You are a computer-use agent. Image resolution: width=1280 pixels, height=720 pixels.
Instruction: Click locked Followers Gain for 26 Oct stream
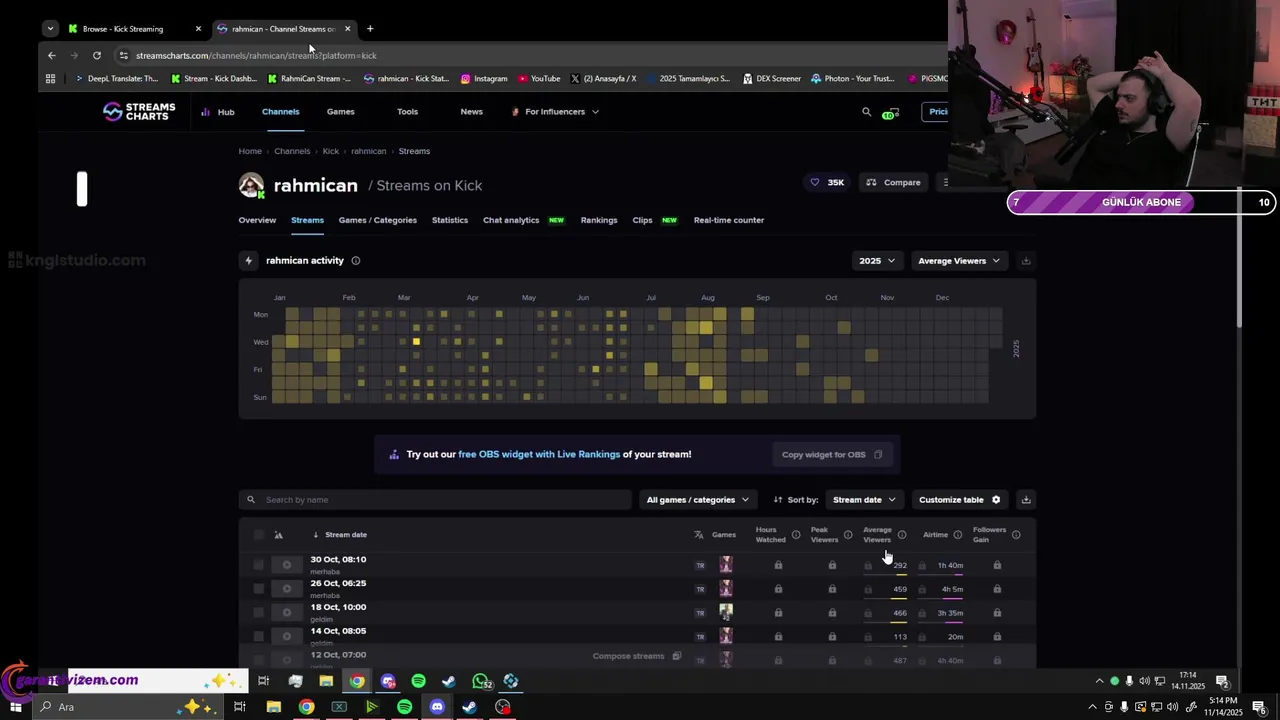[x=997, y=589]
